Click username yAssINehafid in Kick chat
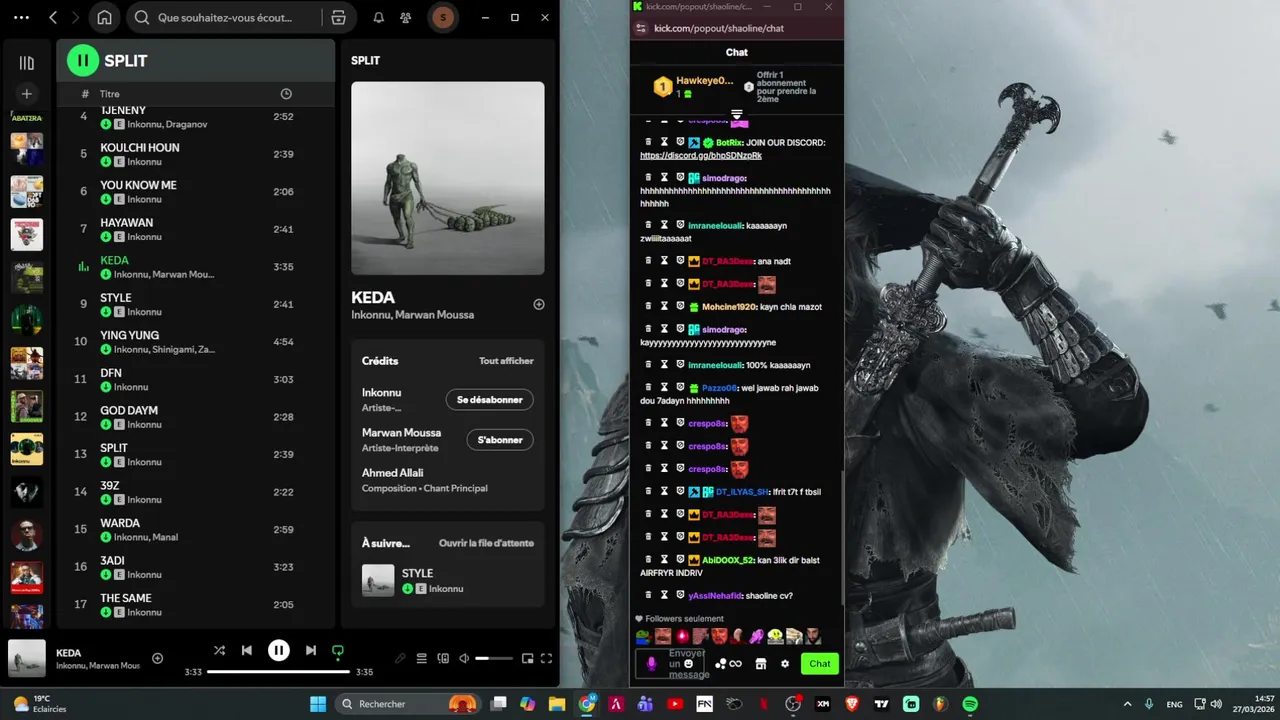The image size is (1280, 720). tap(715, 596)
